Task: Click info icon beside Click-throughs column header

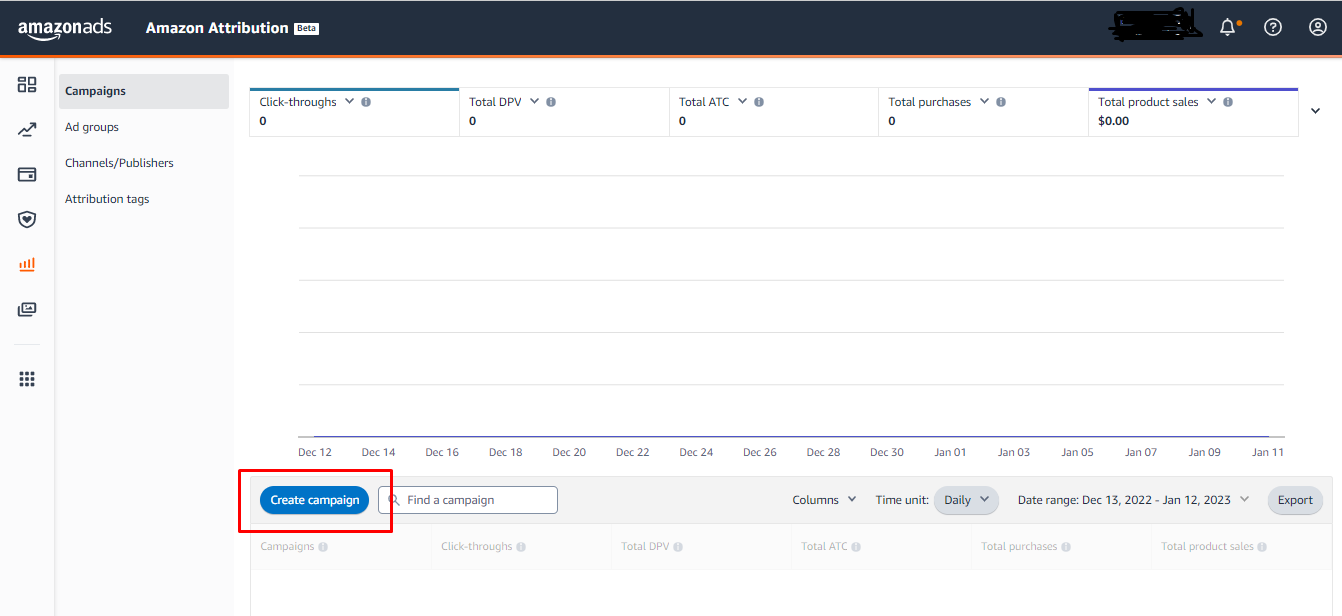Action: click(521, 547)
